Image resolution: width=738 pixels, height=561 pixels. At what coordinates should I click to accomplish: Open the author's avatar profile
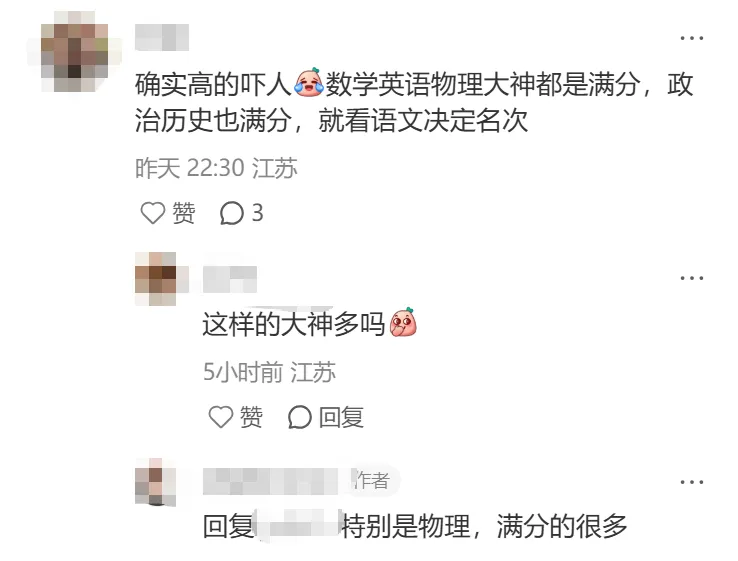tap(156, 482)
